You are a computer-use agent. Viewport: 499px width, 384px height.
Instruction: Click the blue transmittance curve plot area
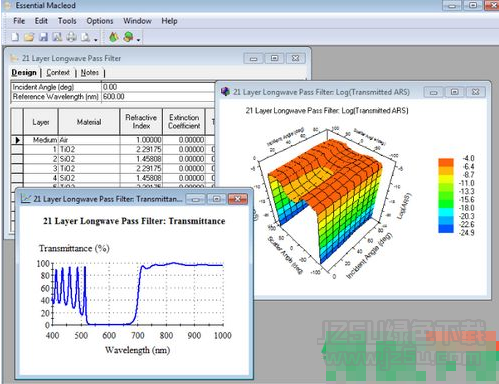138,294
